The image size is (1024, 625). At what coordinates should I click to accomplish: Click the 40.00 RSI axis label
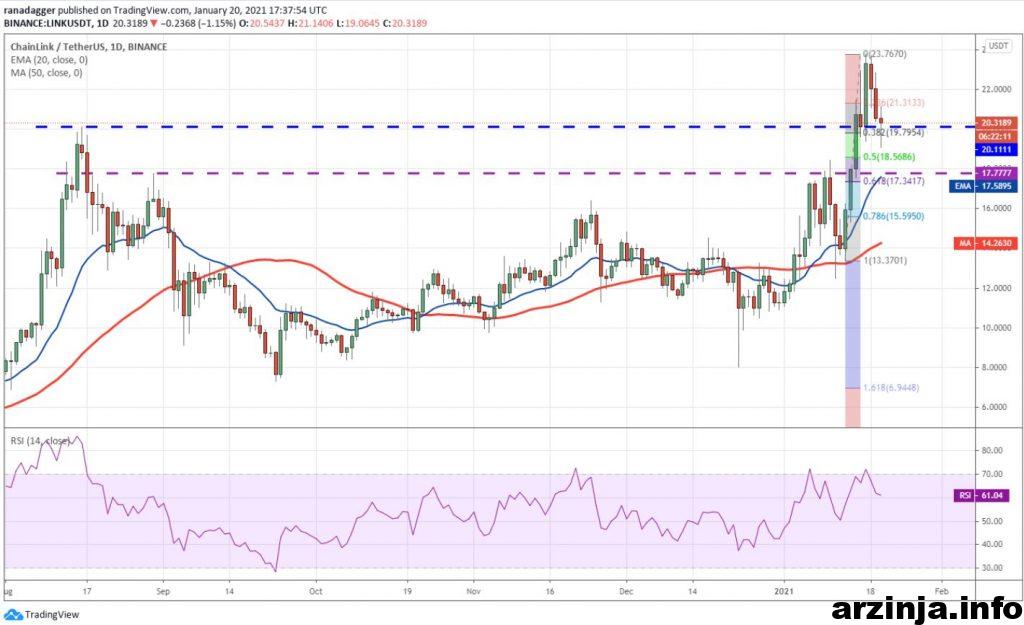pyautogui.click(x=991, y=545)
